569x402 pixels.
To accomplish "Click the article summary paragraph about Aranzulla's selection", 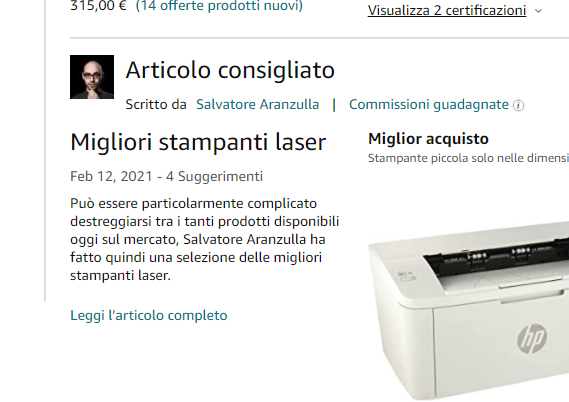I will tap(205, 239).
